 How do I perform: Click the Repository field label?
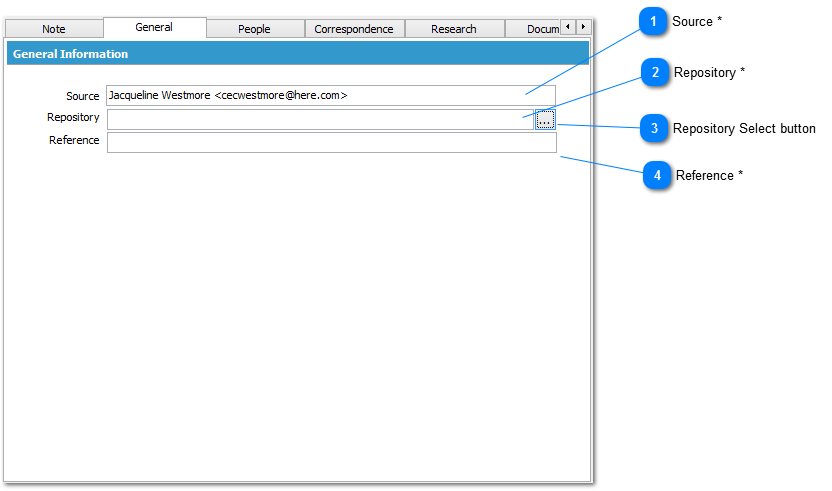73,118
